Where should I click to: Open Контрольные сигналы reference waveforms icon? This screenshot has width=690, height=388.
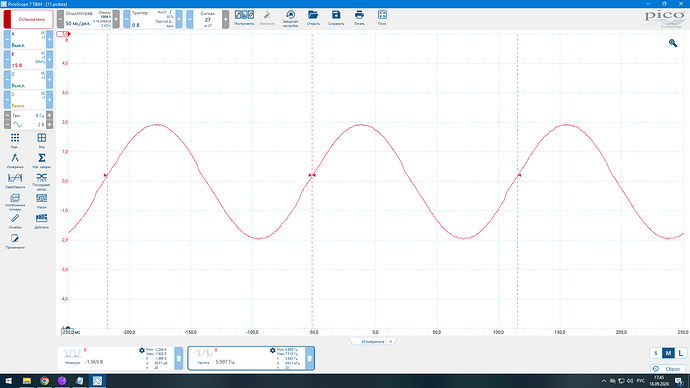(x=15, y=202)
